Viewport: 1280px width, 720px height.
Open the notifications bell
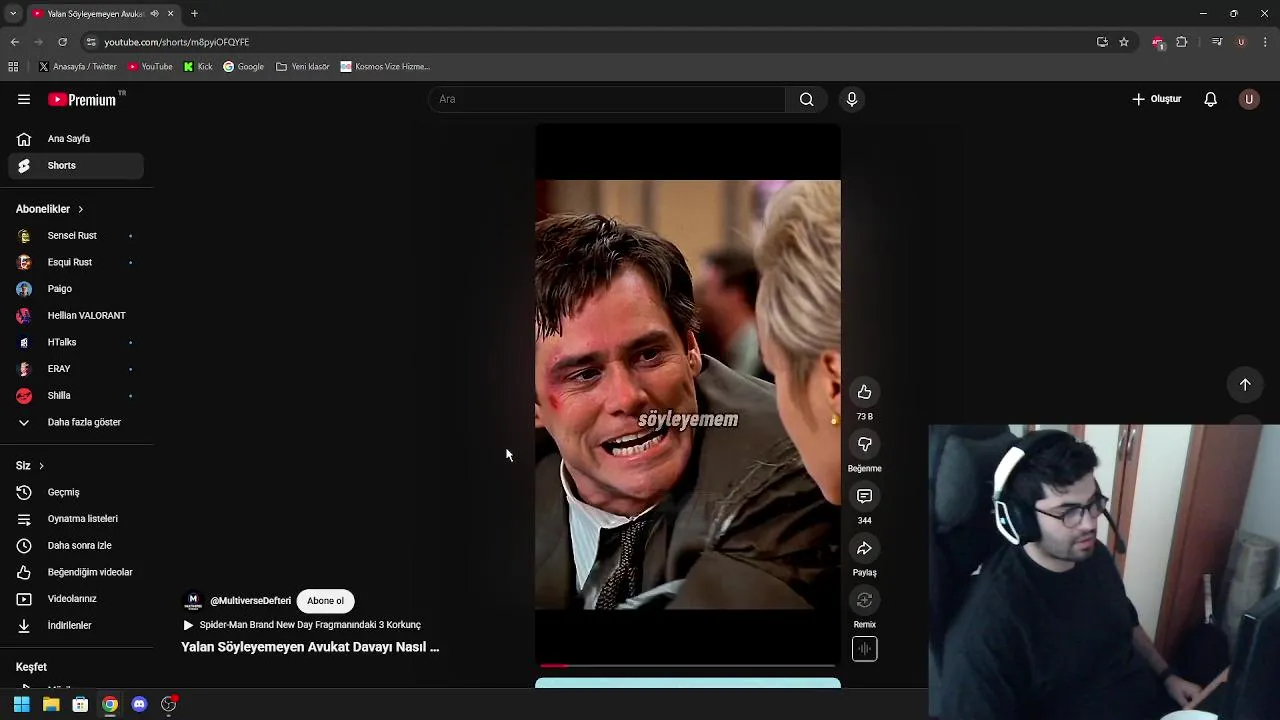coord(1210,99)
